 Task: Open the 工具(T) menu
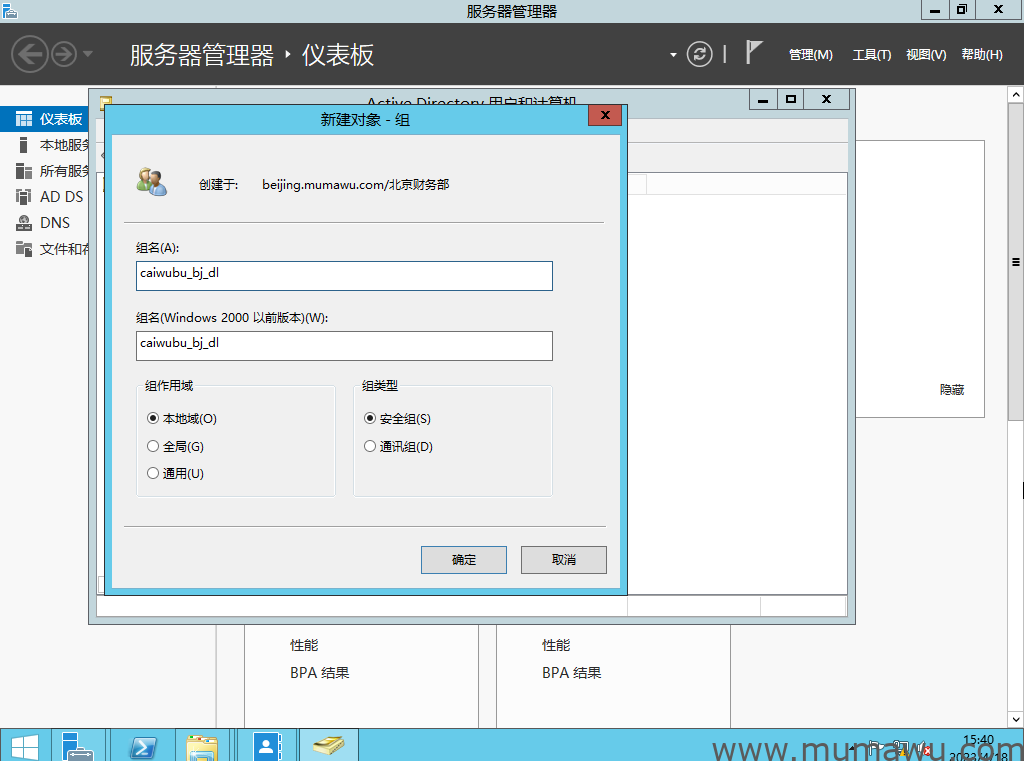(872, 55)
